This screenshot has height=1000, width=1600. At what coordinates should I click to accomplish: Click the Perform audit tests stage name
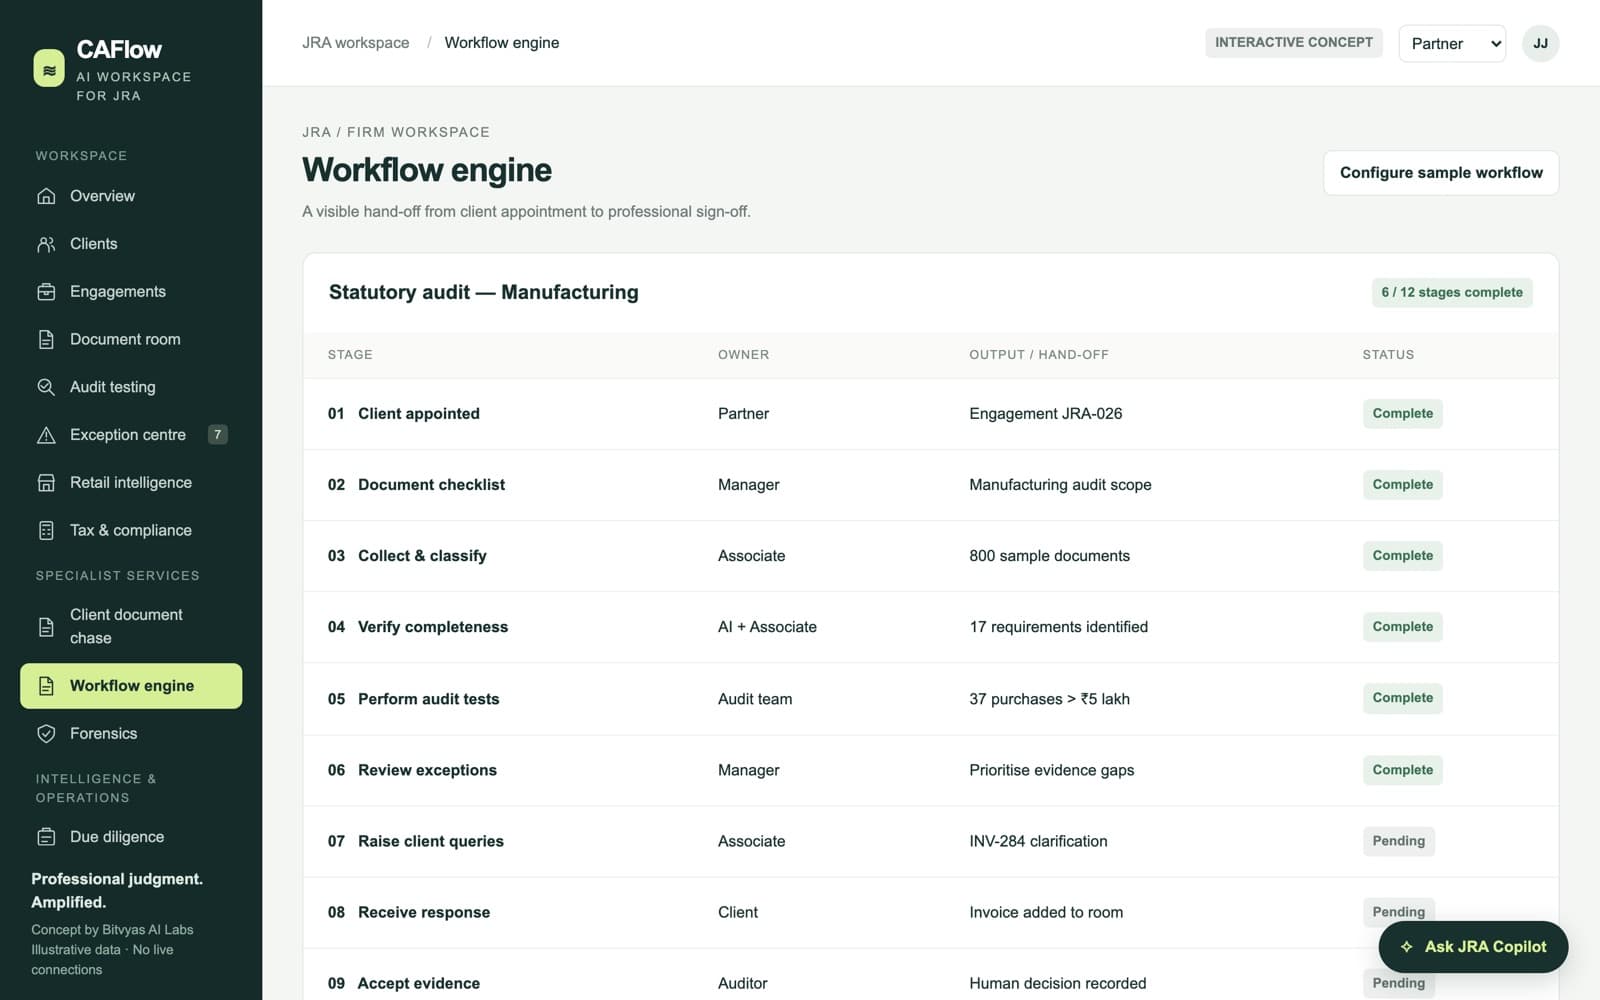click(x=429, y=699)
